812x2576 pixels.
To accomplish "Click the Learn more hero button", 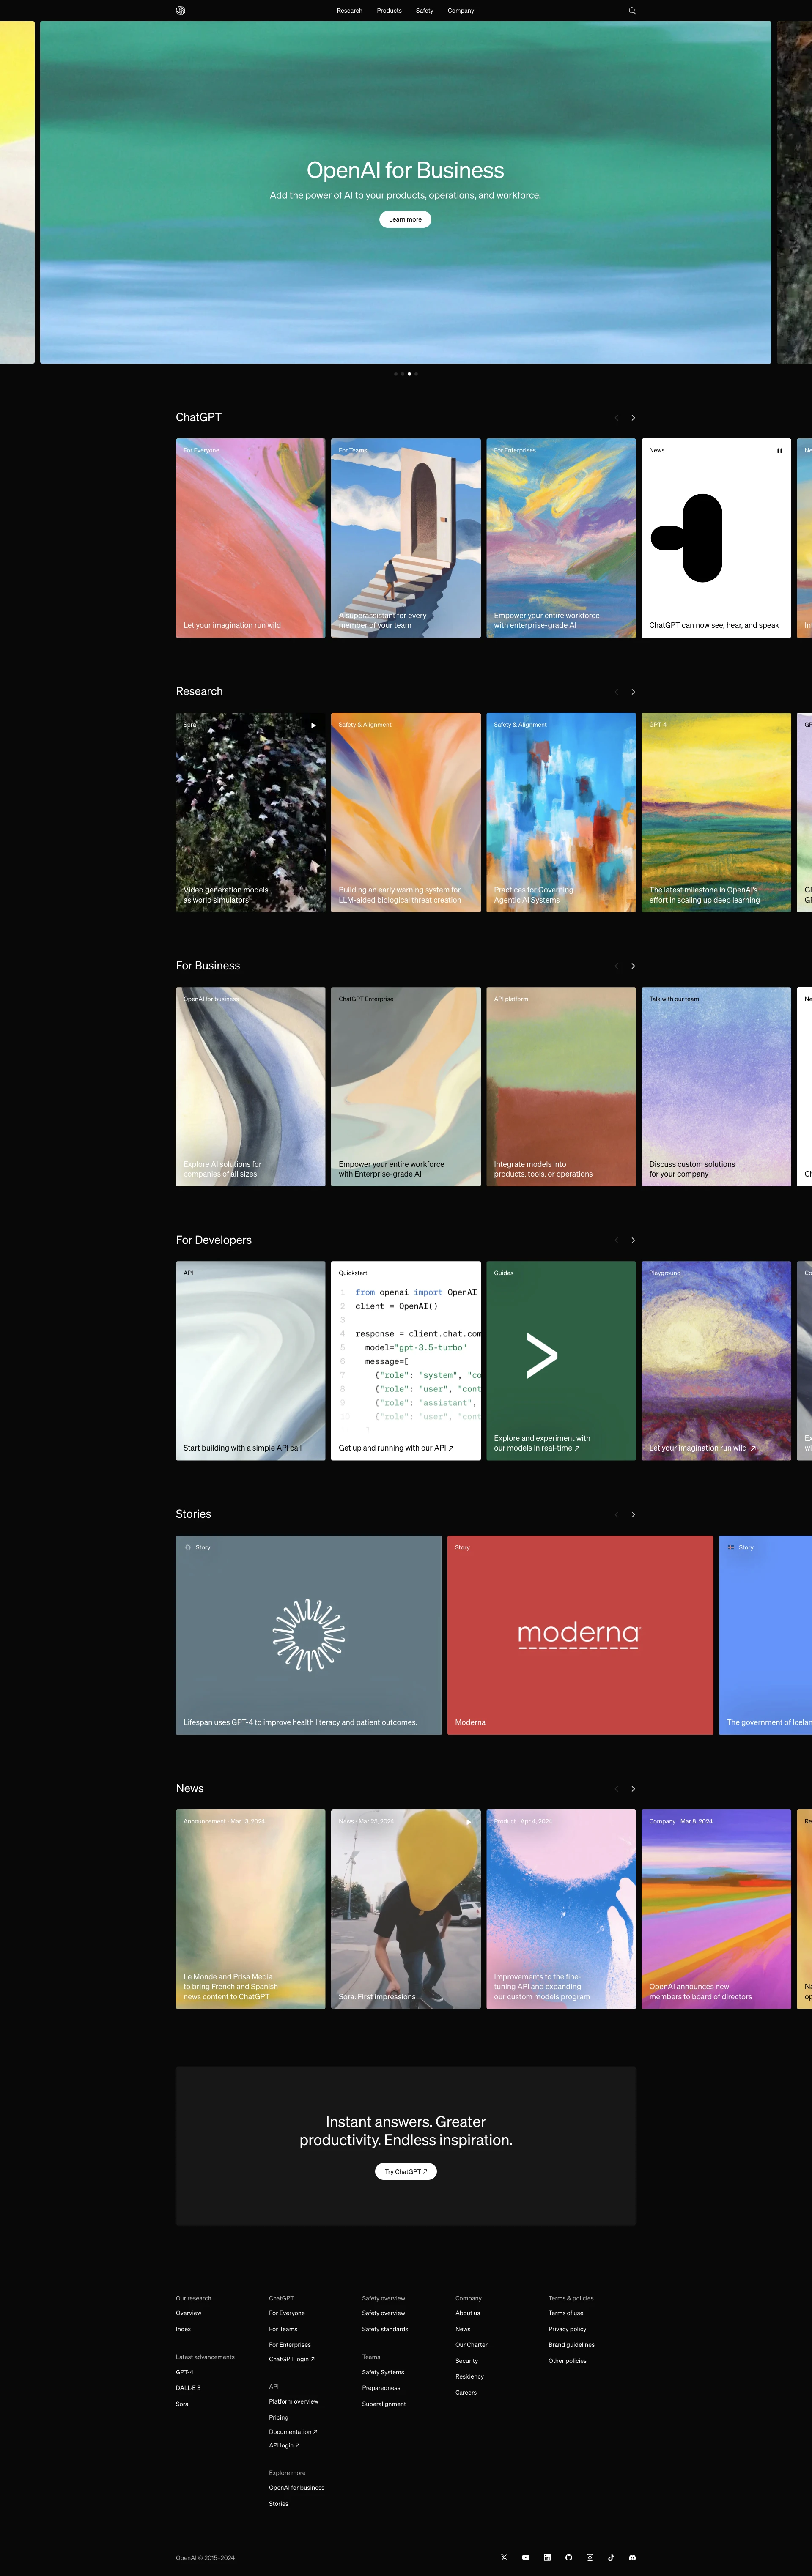I will (405, 219).
